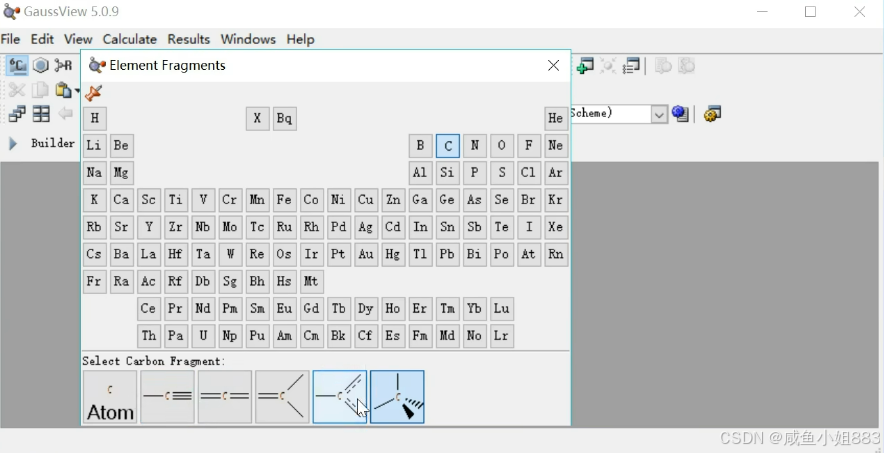The width and height of the screenshot is (884, 453).
Task: Pick element Au
Action: [x=366, y=254]
